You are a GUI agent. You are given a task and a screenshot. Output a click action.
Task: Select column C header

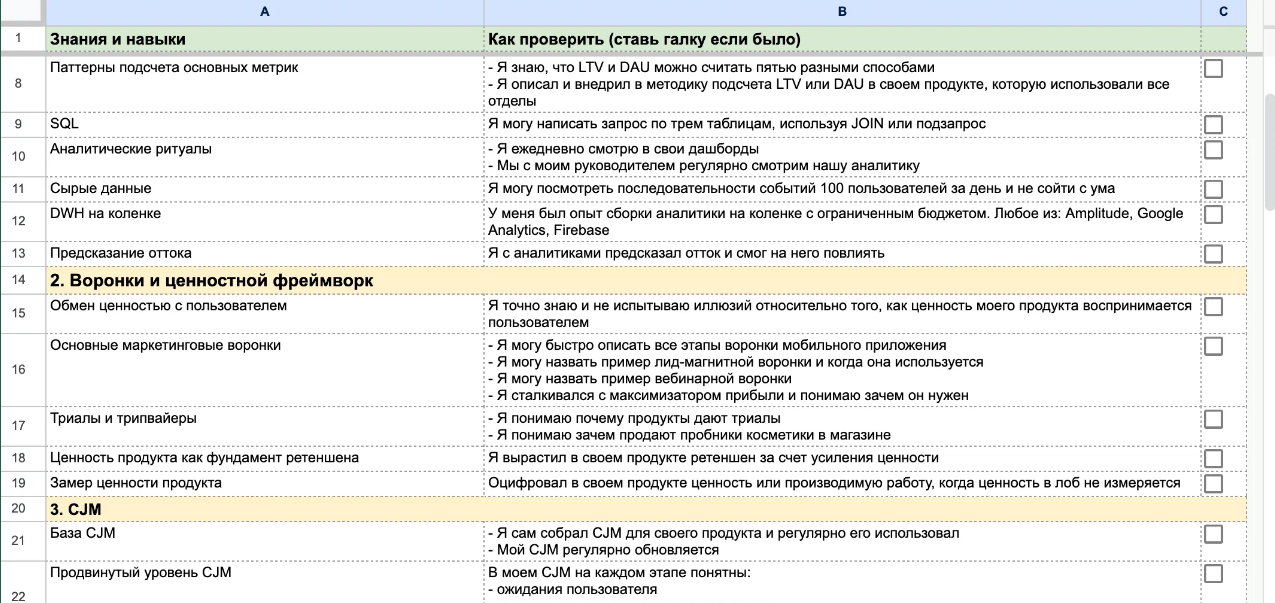coord(1224,12)
